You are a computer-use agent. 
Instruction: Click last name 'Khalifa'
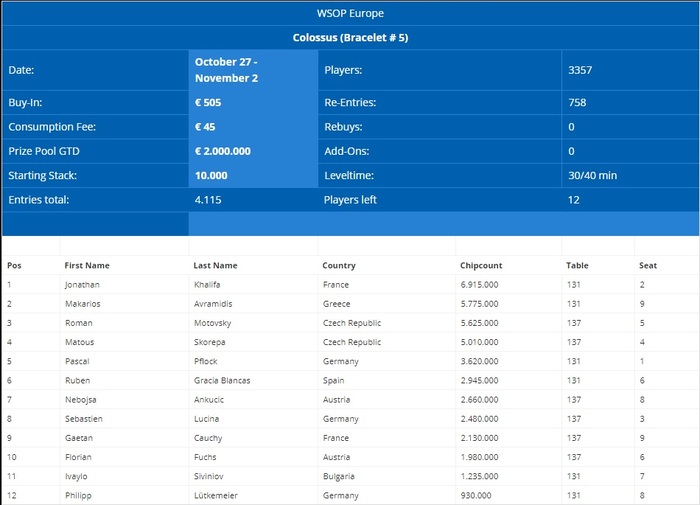point(207,285)
